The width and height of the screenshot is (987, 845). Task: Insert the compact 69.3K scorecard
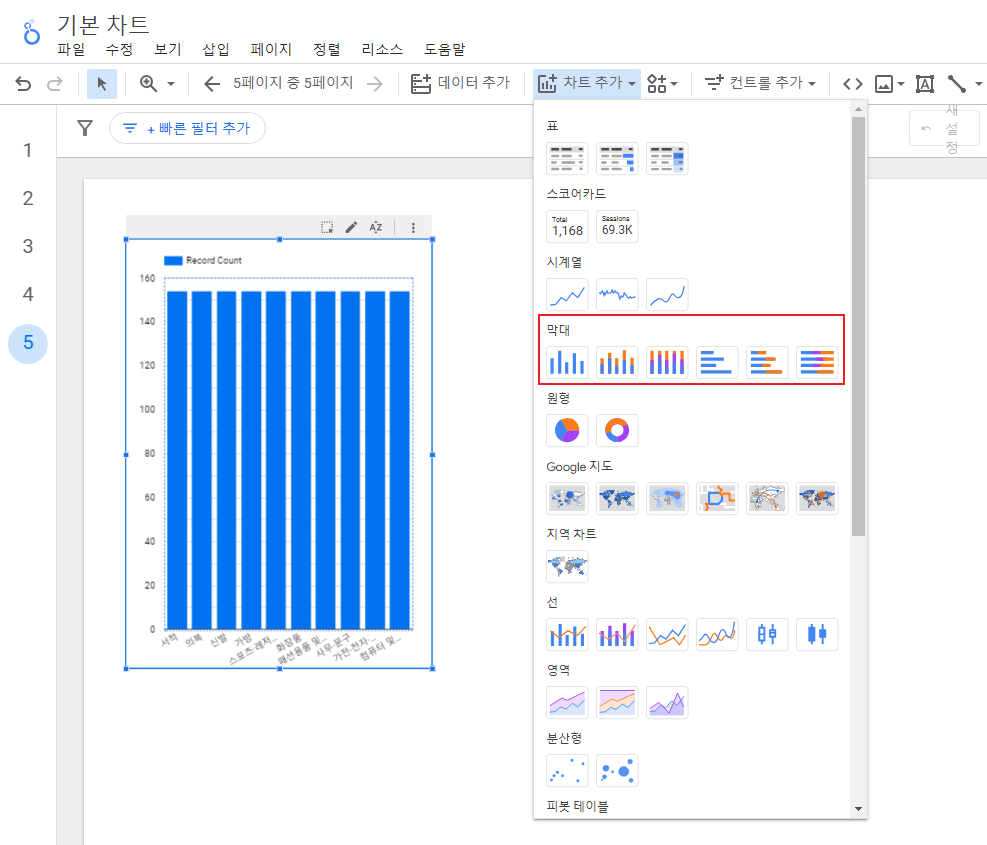pyautogui.click(x=617, y=226)
